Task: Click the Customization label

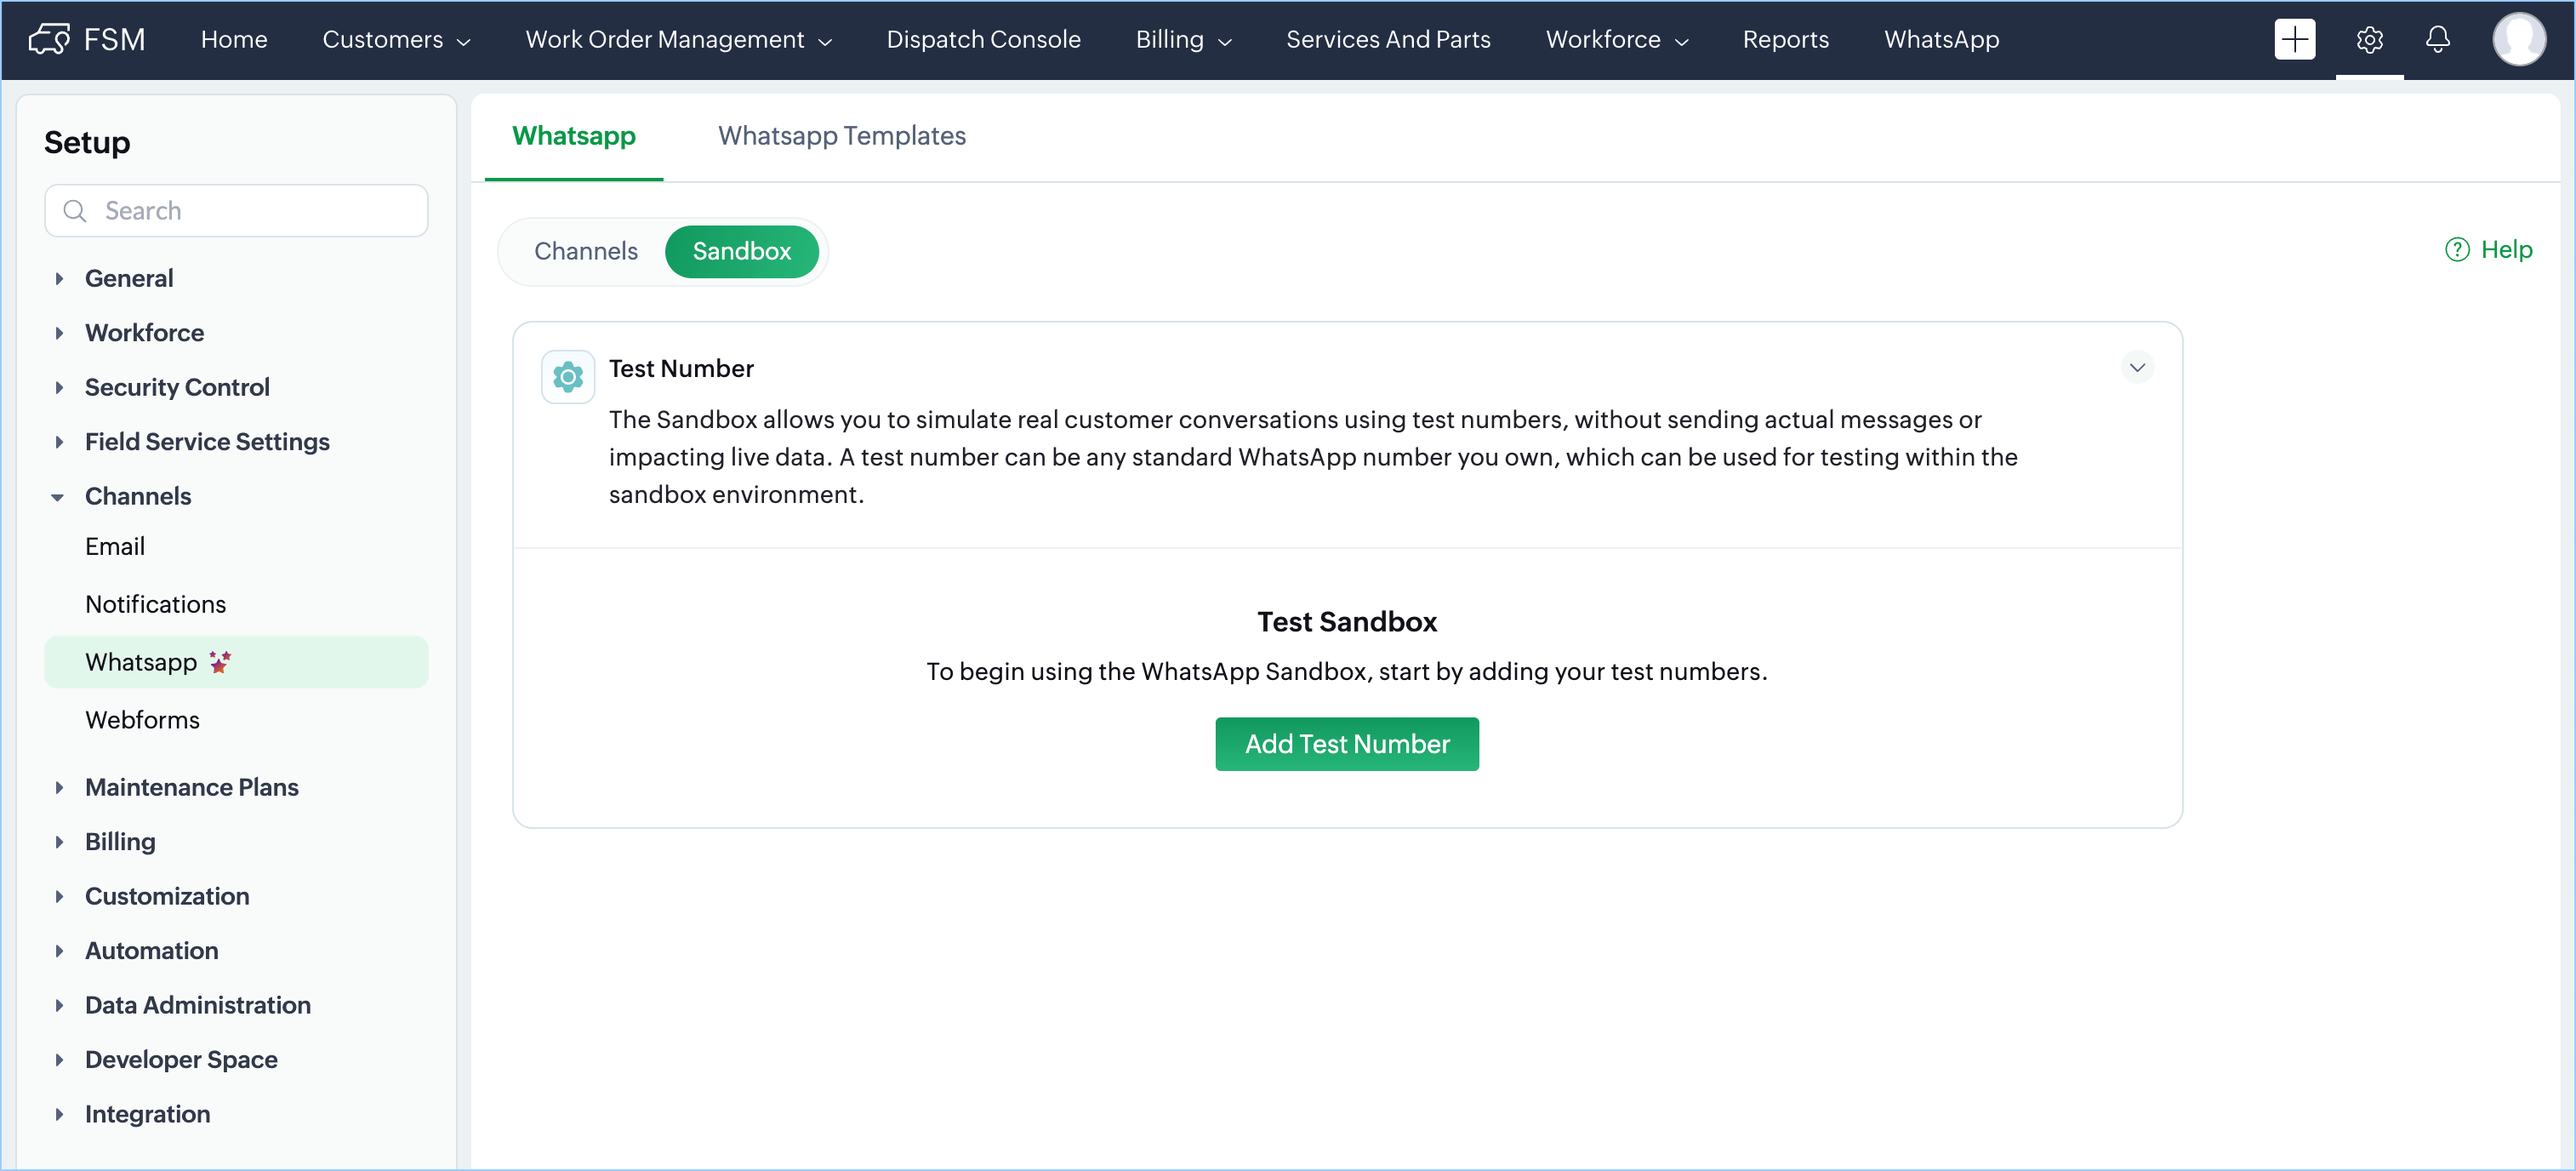Action: click(167, 896)
